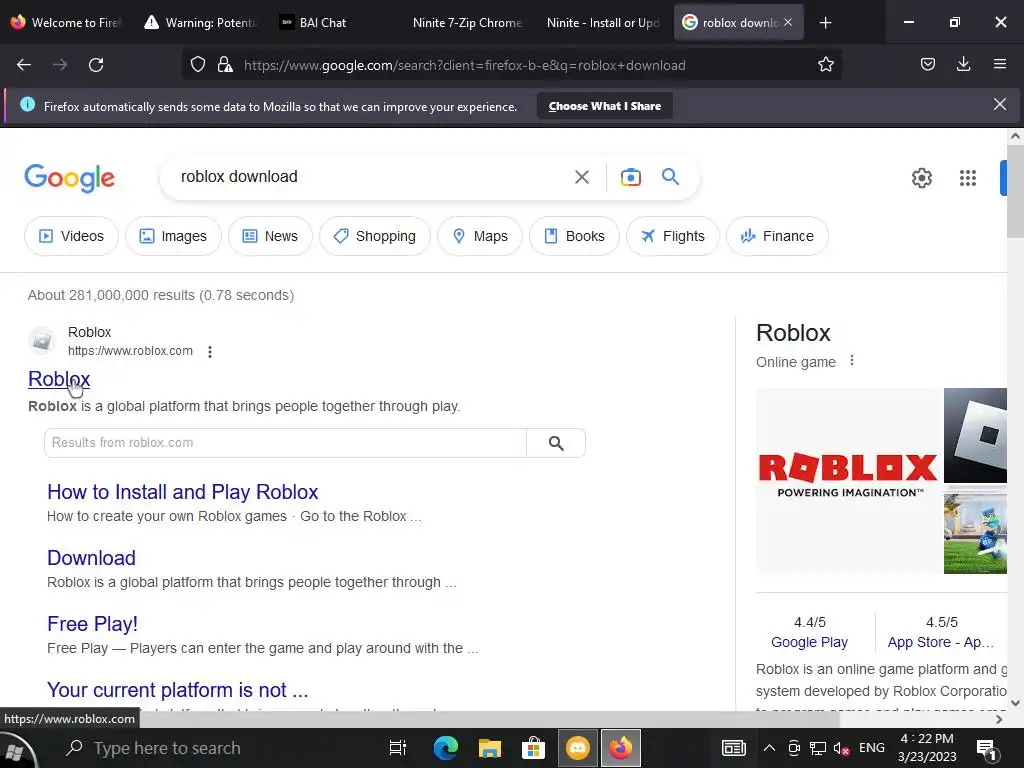Open Your current platform is not link

[x=178, y=690]
